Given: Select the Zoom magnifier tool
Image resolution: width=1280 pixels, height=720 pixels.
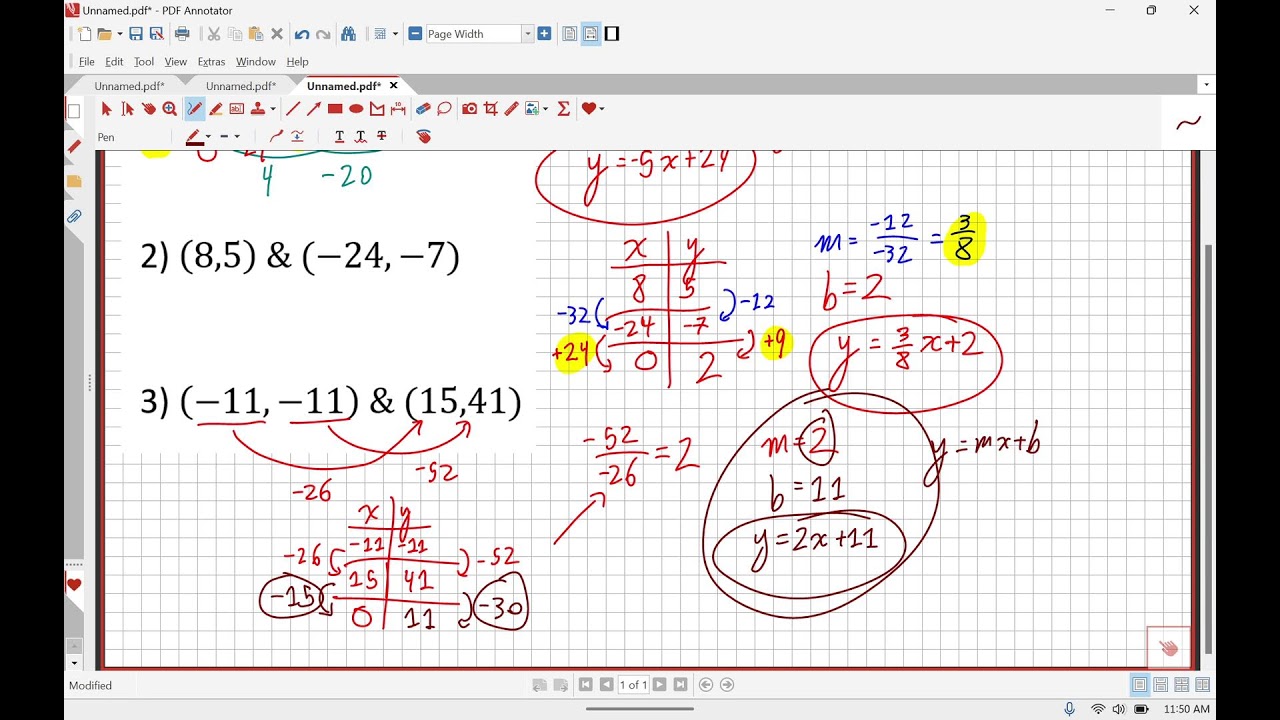Looking at the screenshot, I should click(x=170, y=109).
